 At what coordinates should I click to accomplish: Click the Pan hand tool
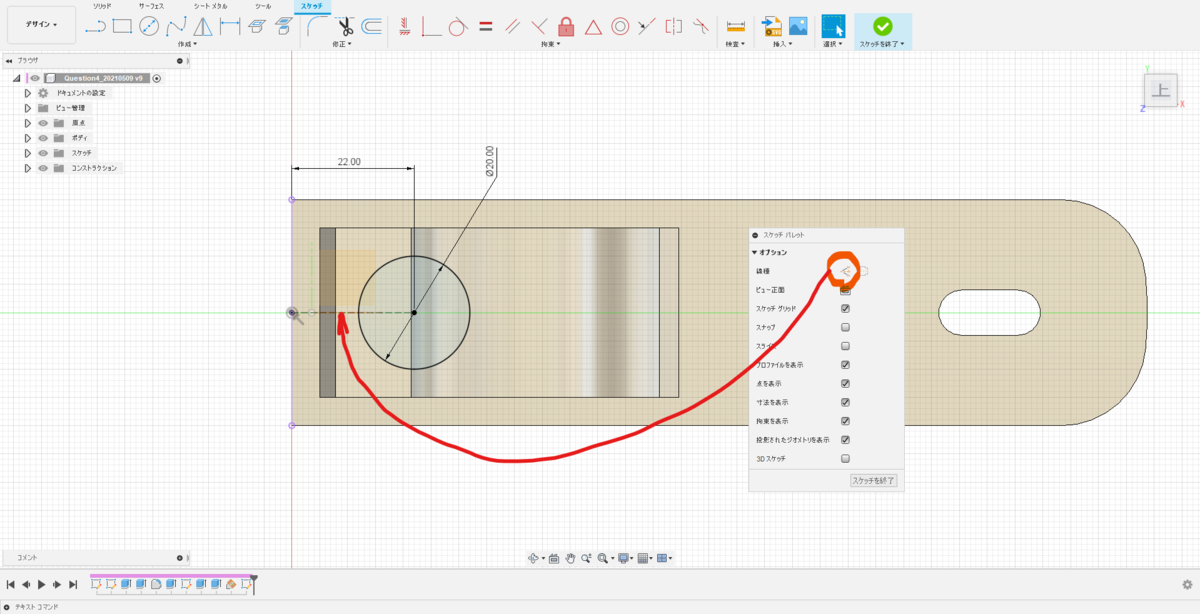[569, 558]
